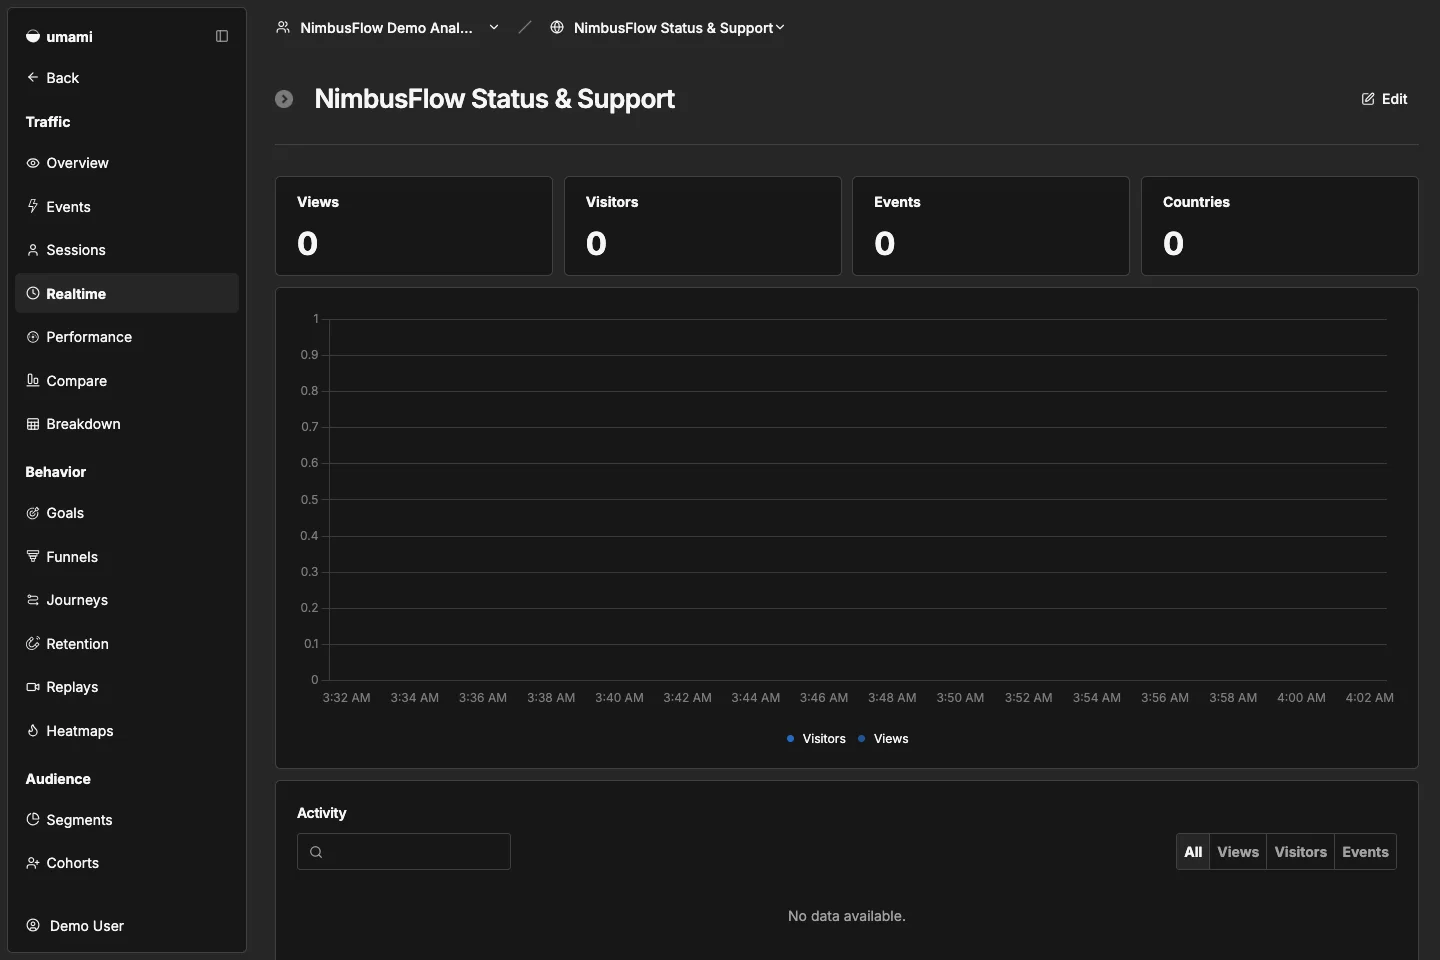Navigate to Heatmaps
Image resolution: width=1440 pixels, height=960 pixels.
tap(127, 730)
